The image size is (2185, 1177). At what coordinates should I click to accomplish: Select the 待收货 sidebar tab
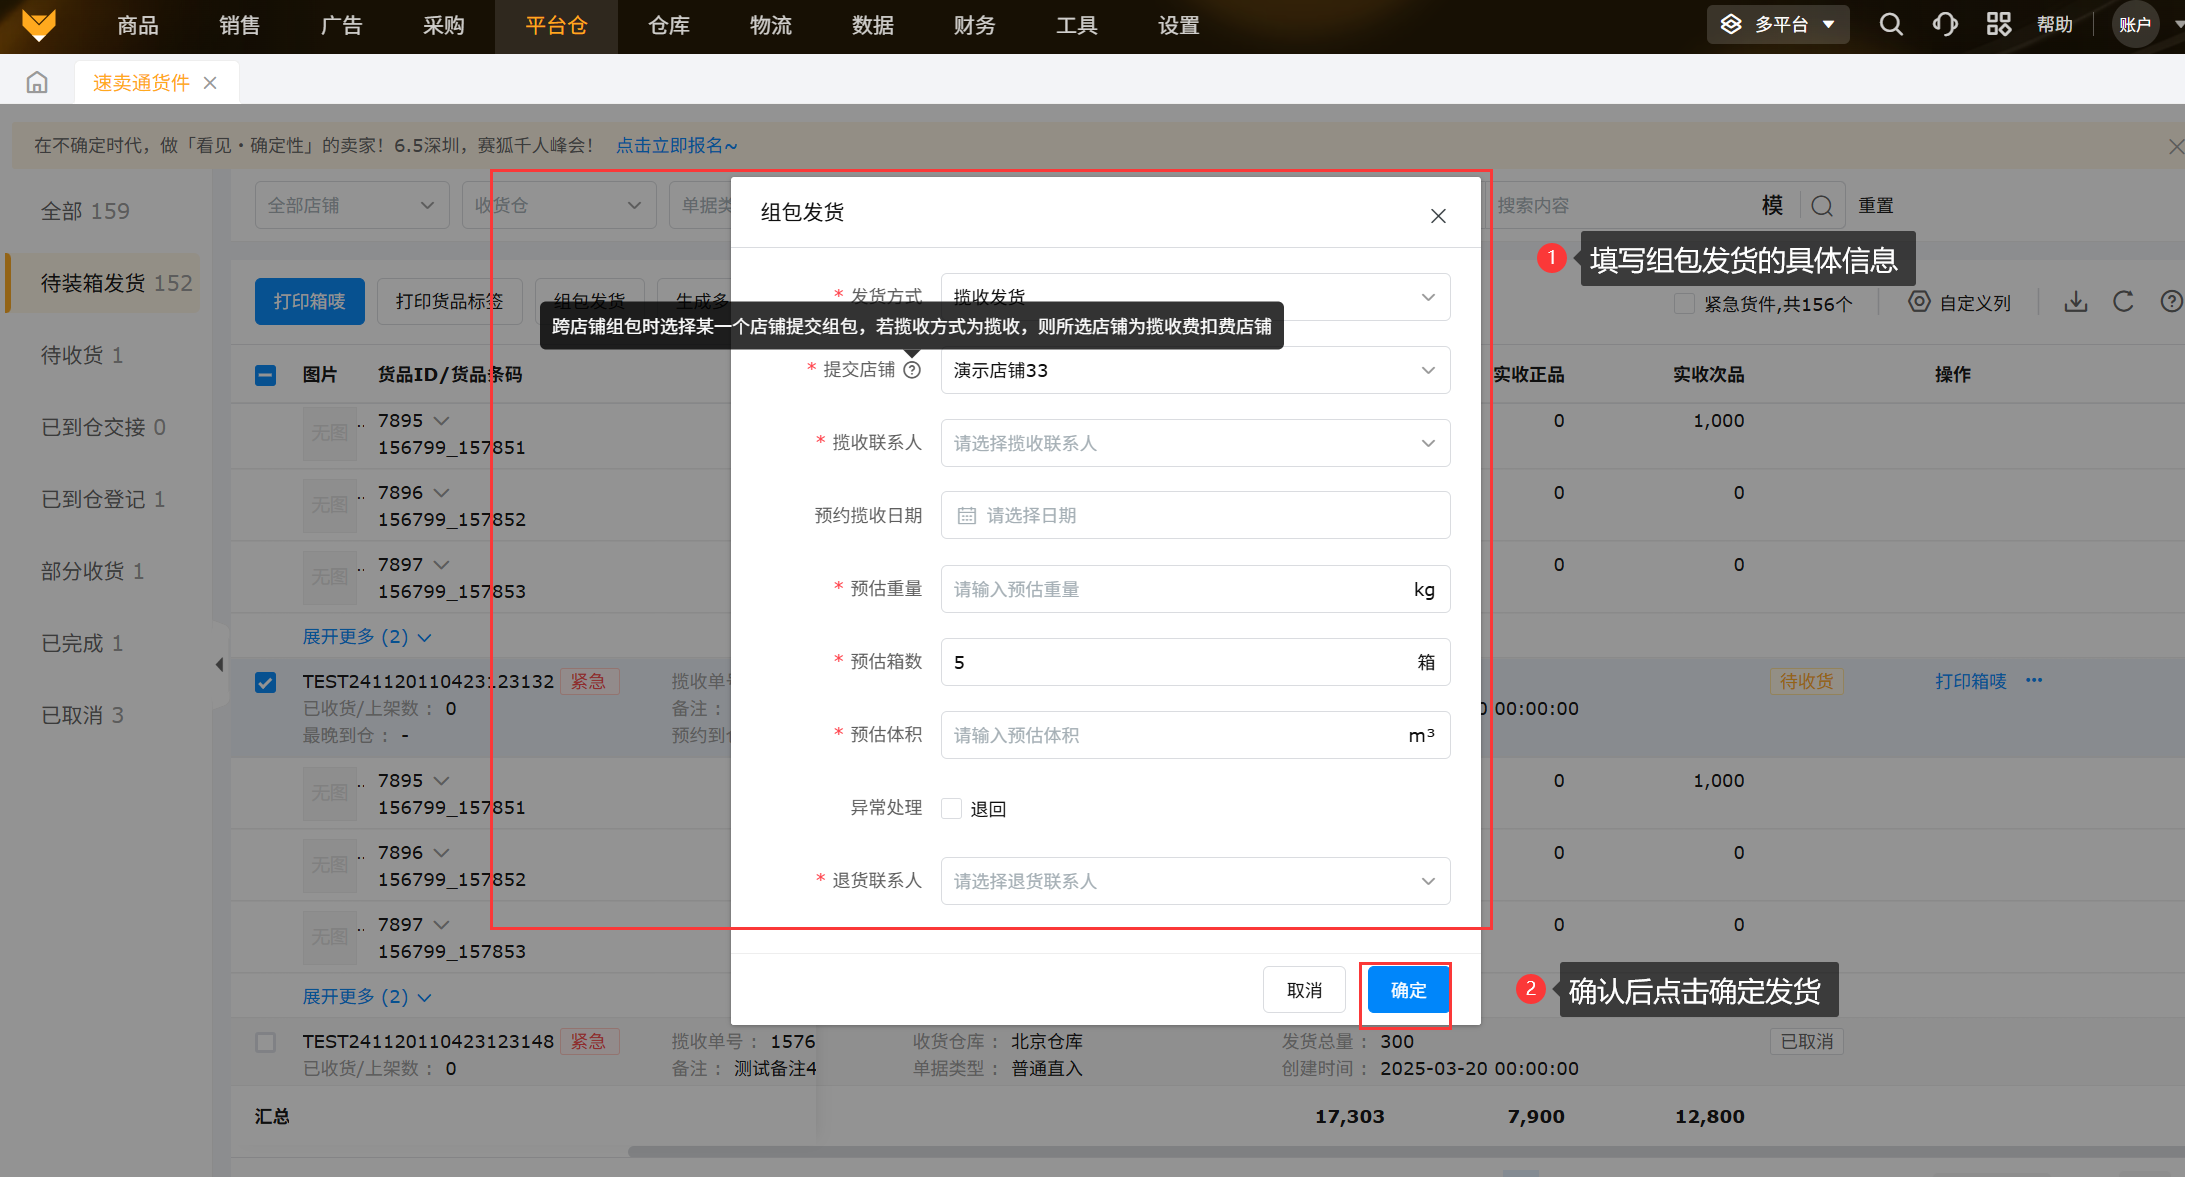pyautogui.click(x=82, y=355)
